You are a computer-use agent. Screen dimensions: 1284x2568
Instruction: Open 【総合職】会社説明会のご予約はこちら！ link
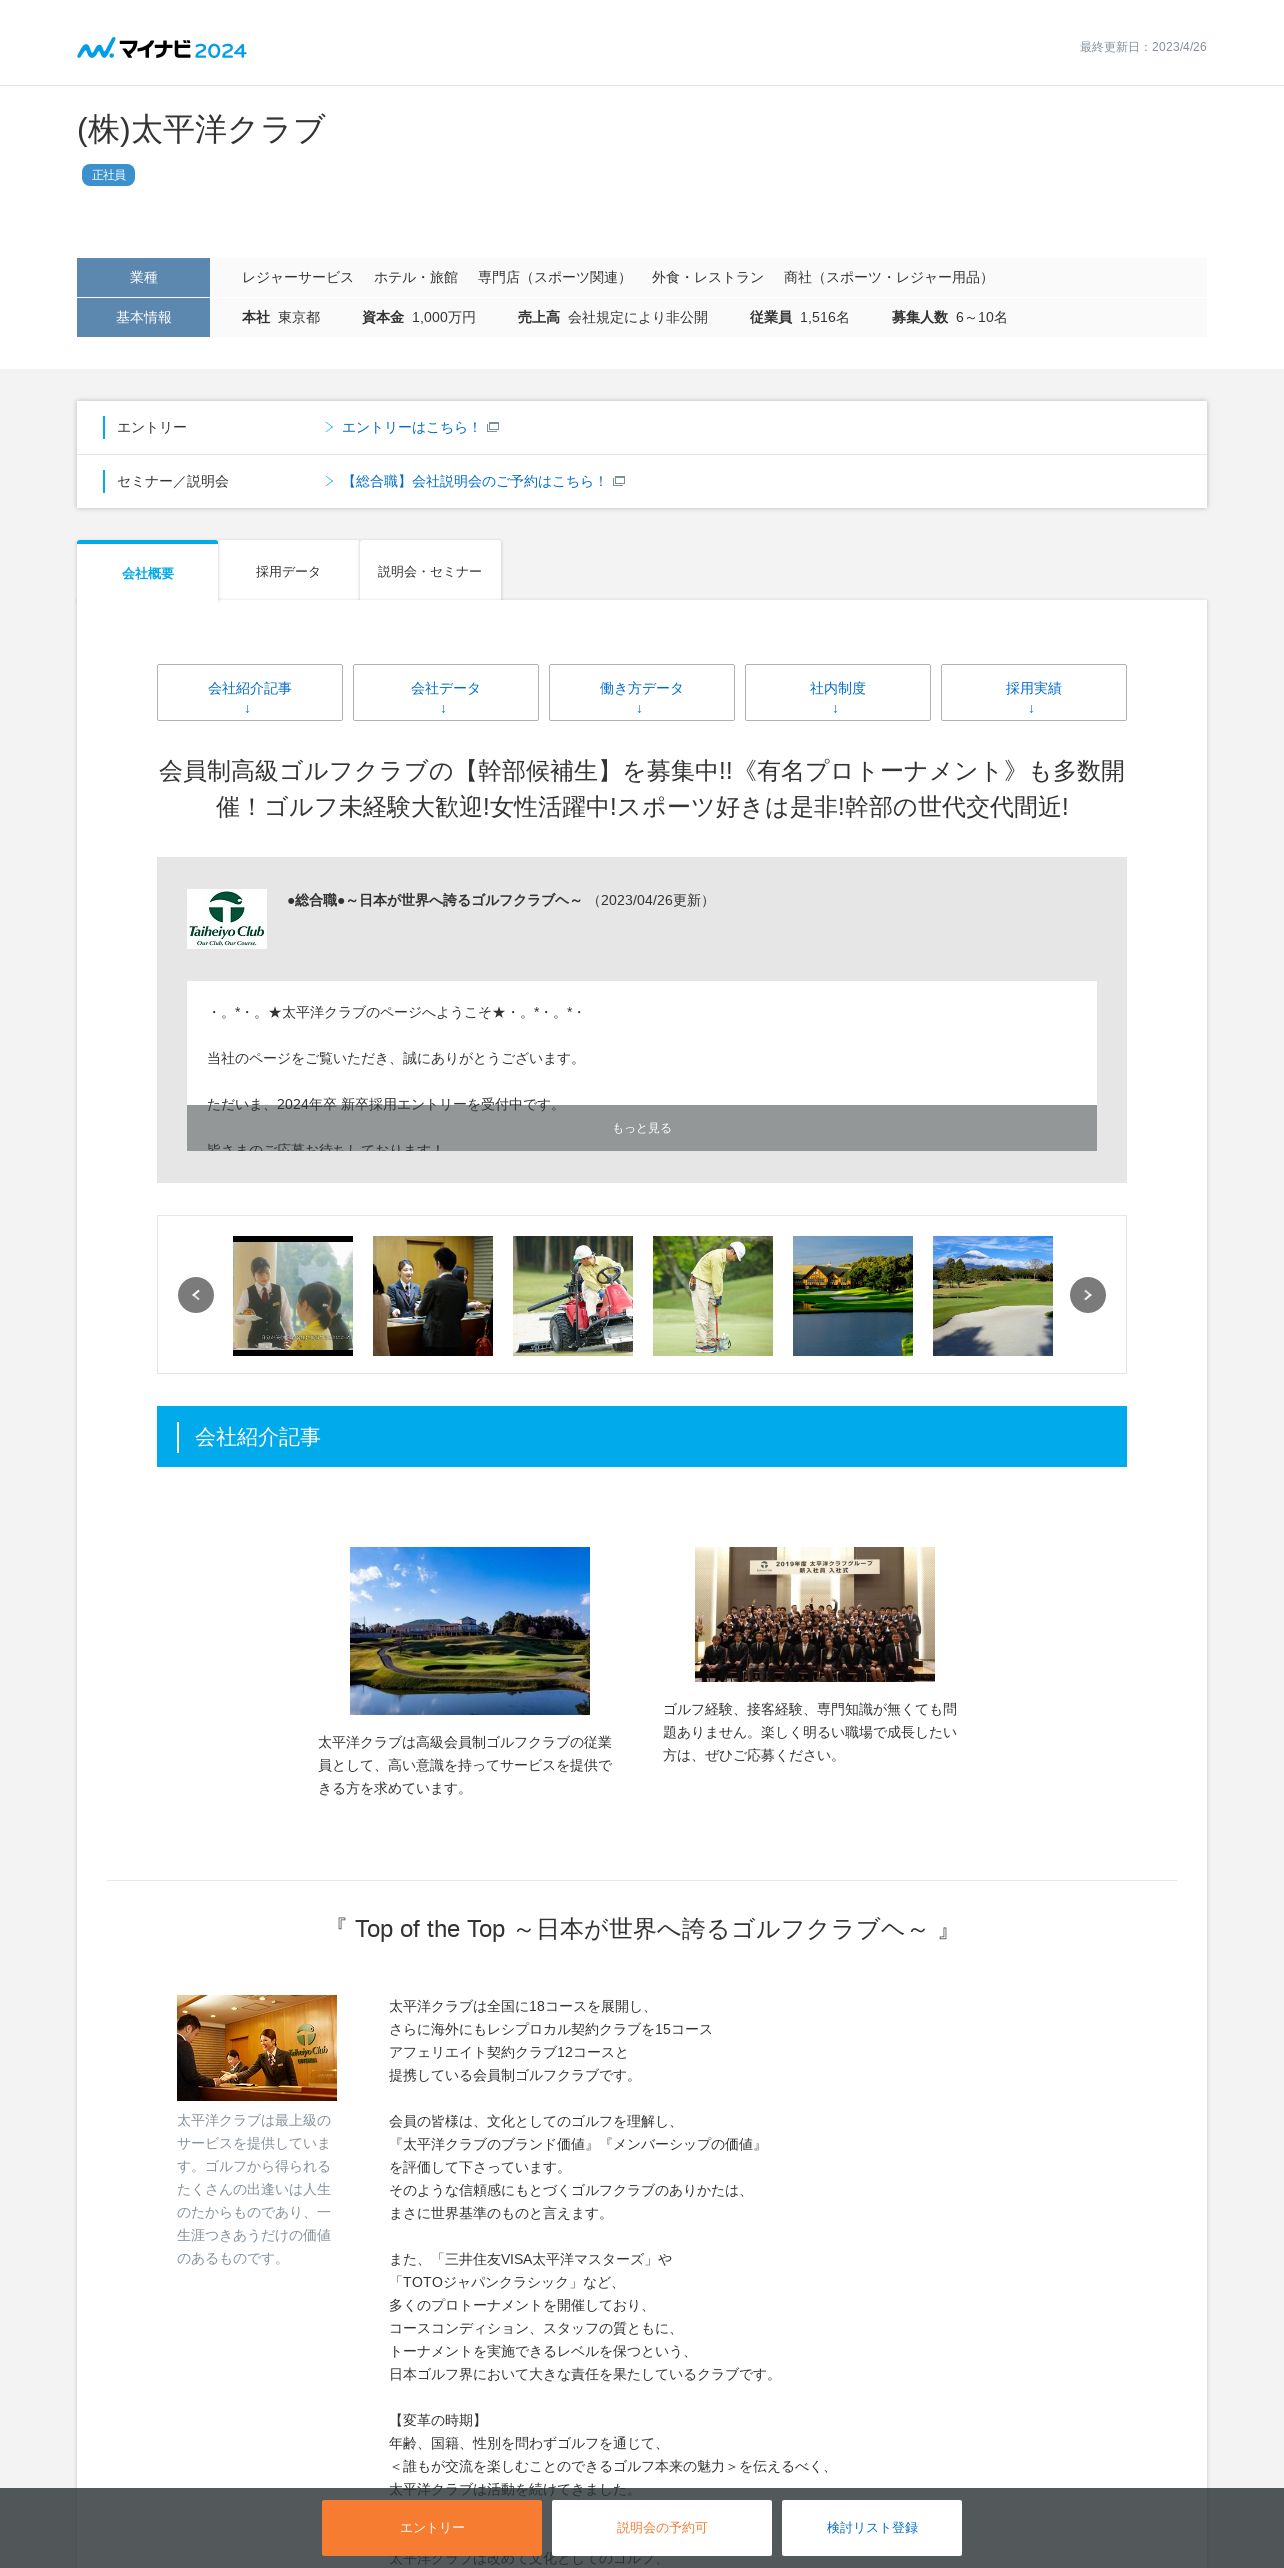pos(474,481)
